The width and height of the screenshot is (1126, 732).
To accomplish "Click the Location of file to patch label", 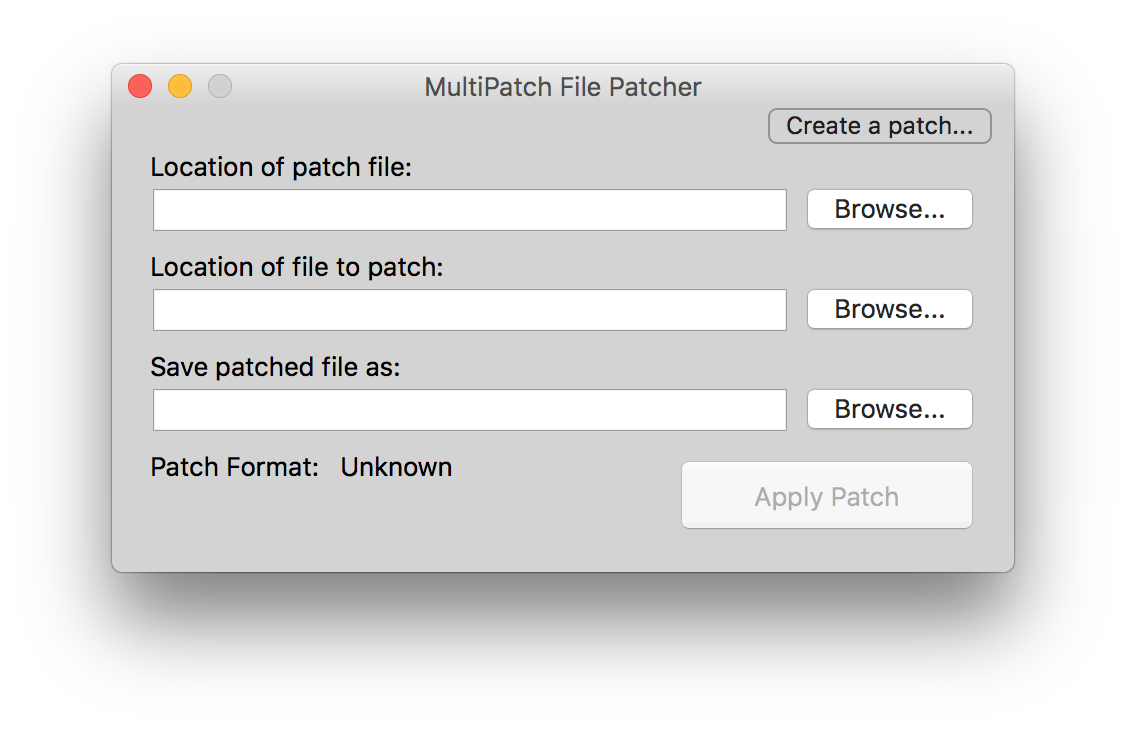I will [x=297, y=267].
